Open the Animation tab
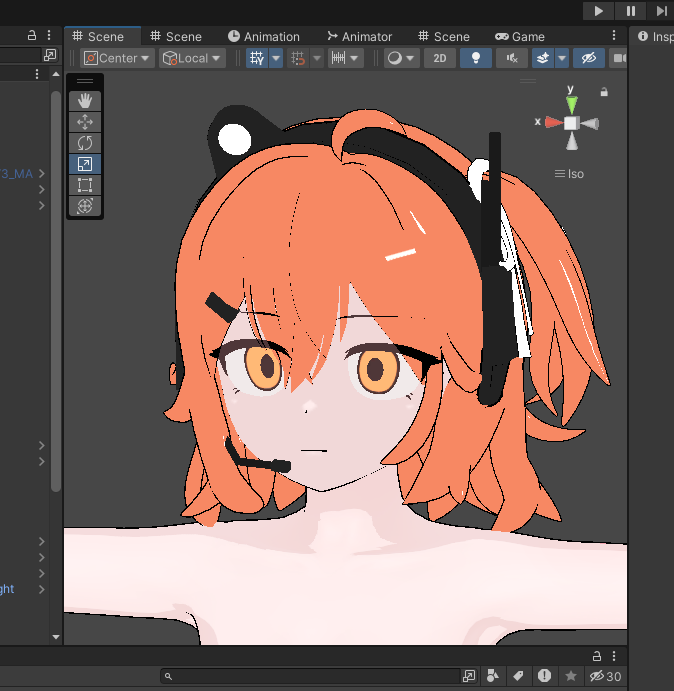 tap(264, 37)
